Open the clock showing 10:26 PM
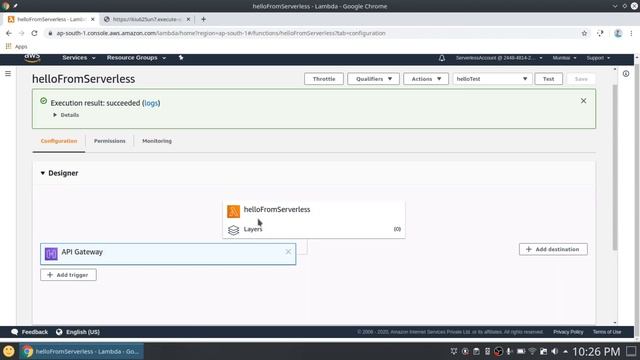The width and height of the screenshot is (640, 360). click(596, 351)
